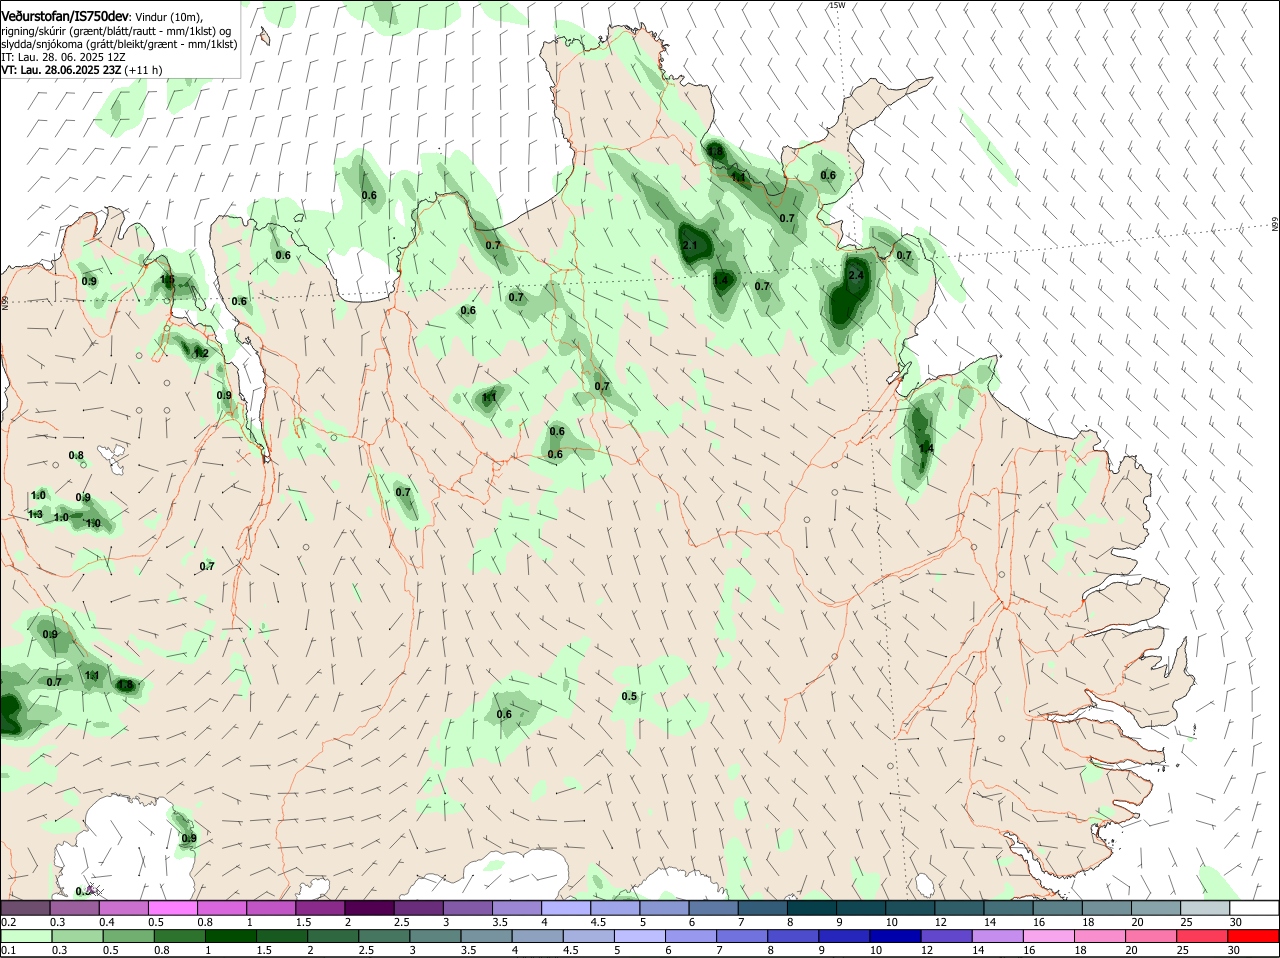This screenshot has width=1280, height=958.
Task: Click the 15W longitude label
Action: click(x=836, y=5)
